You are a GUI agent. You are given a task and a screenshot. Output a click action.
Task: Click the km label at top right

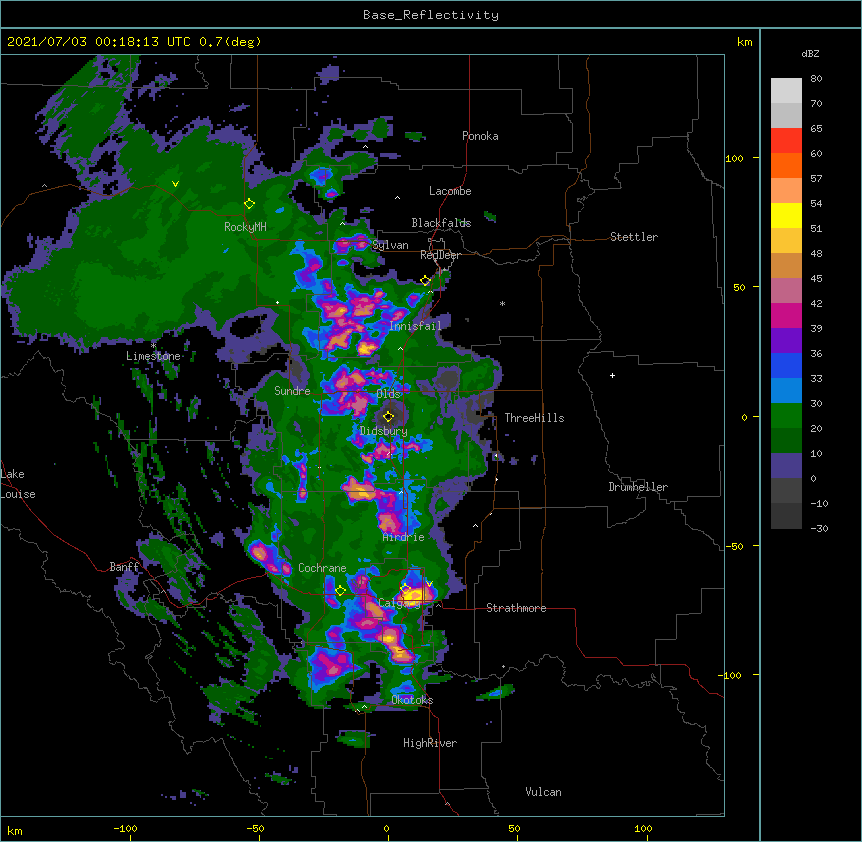(744, 42)
